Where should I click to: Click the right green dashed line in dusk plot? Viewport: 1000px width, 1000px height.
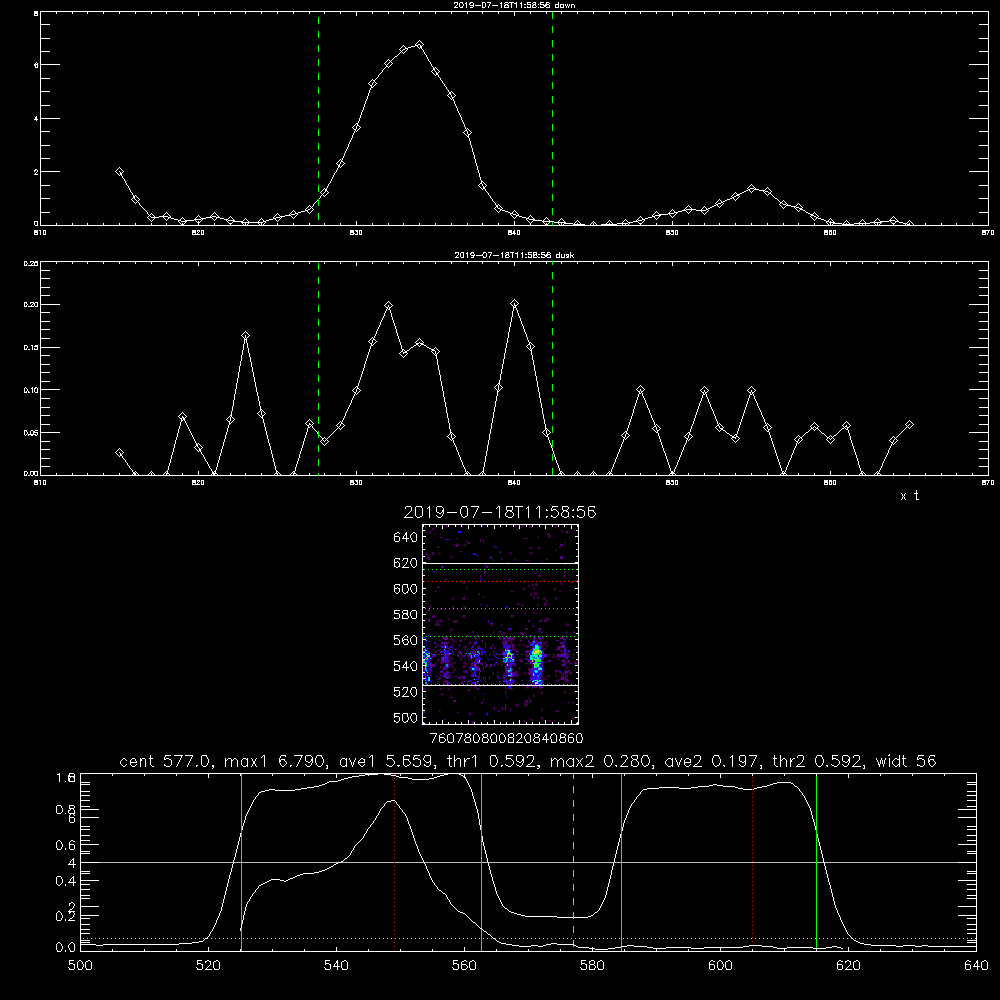tap(552, 369)
